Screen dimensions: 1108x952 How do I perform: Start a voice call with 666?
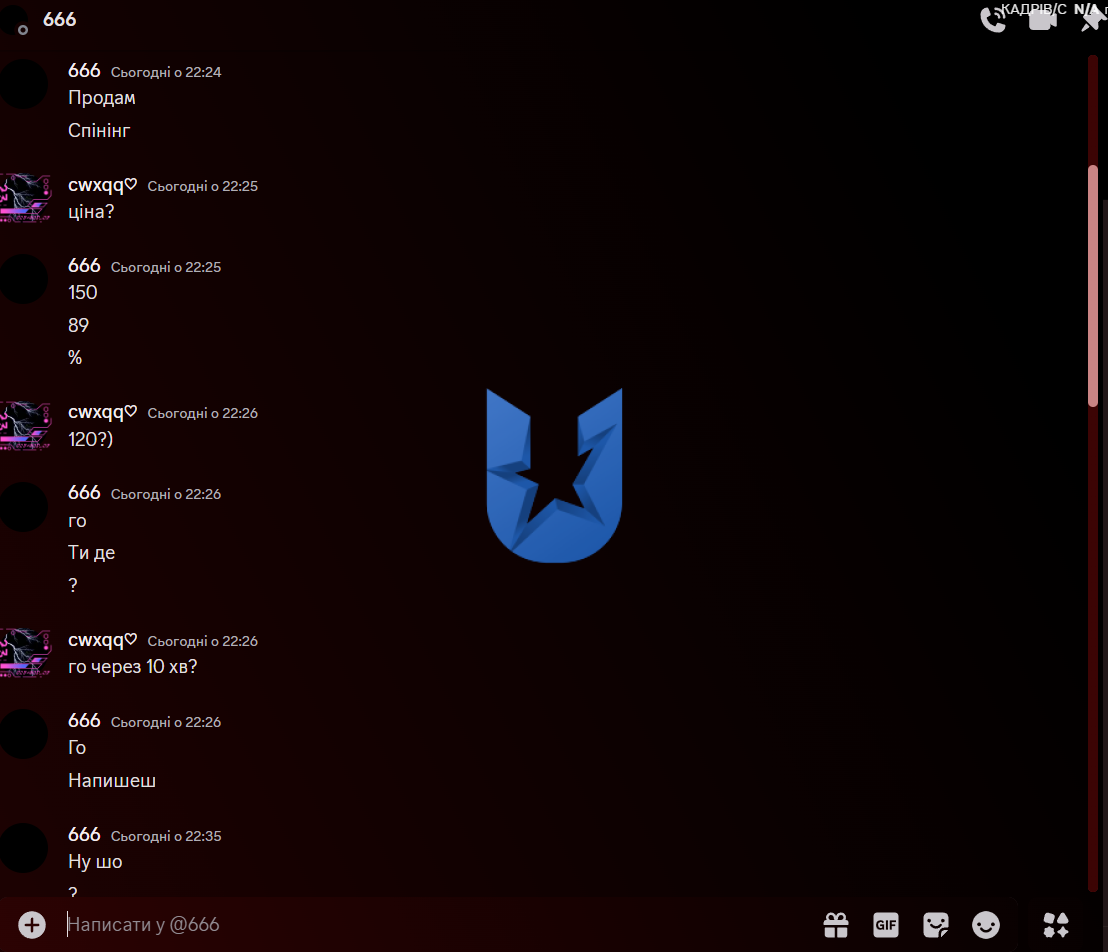coord(993,20)
